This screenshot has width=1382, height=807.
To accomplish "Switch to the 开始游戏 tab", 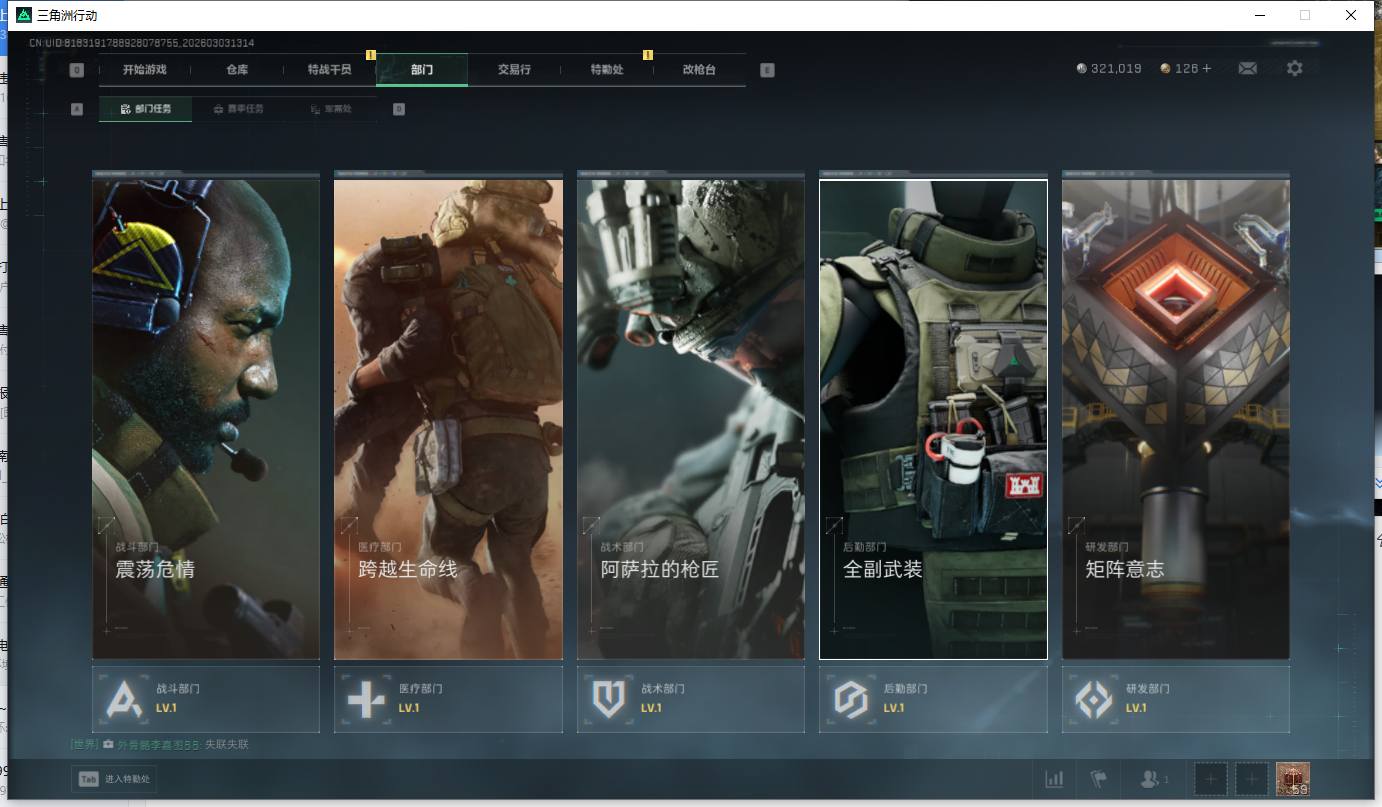I will (145, 70).
